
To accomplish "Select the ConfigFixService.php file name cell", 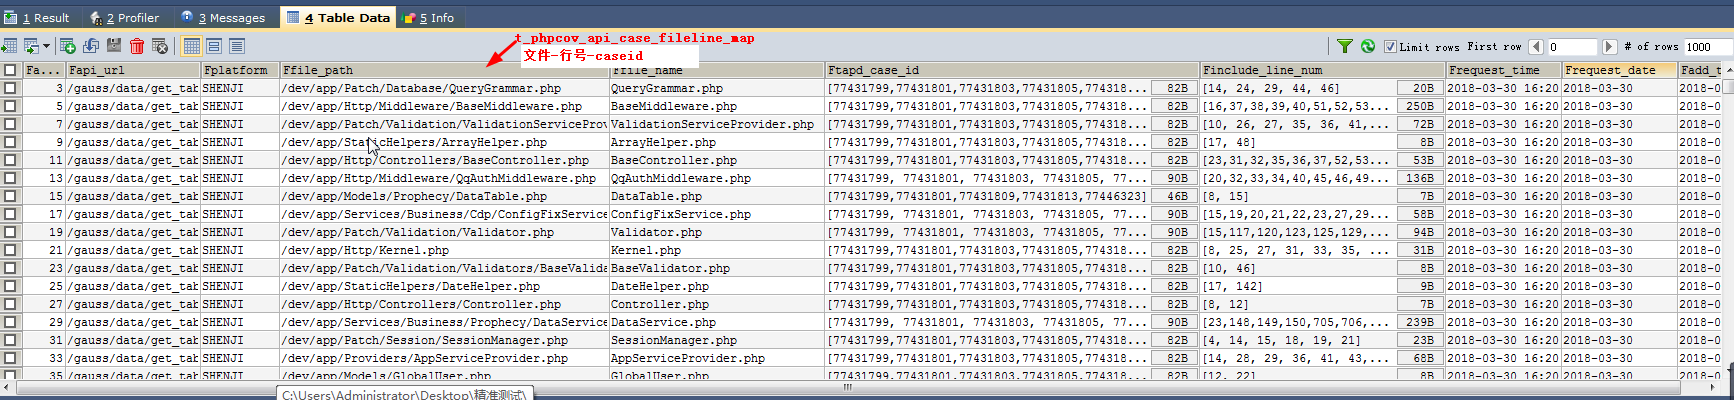I will click(717, 214).
